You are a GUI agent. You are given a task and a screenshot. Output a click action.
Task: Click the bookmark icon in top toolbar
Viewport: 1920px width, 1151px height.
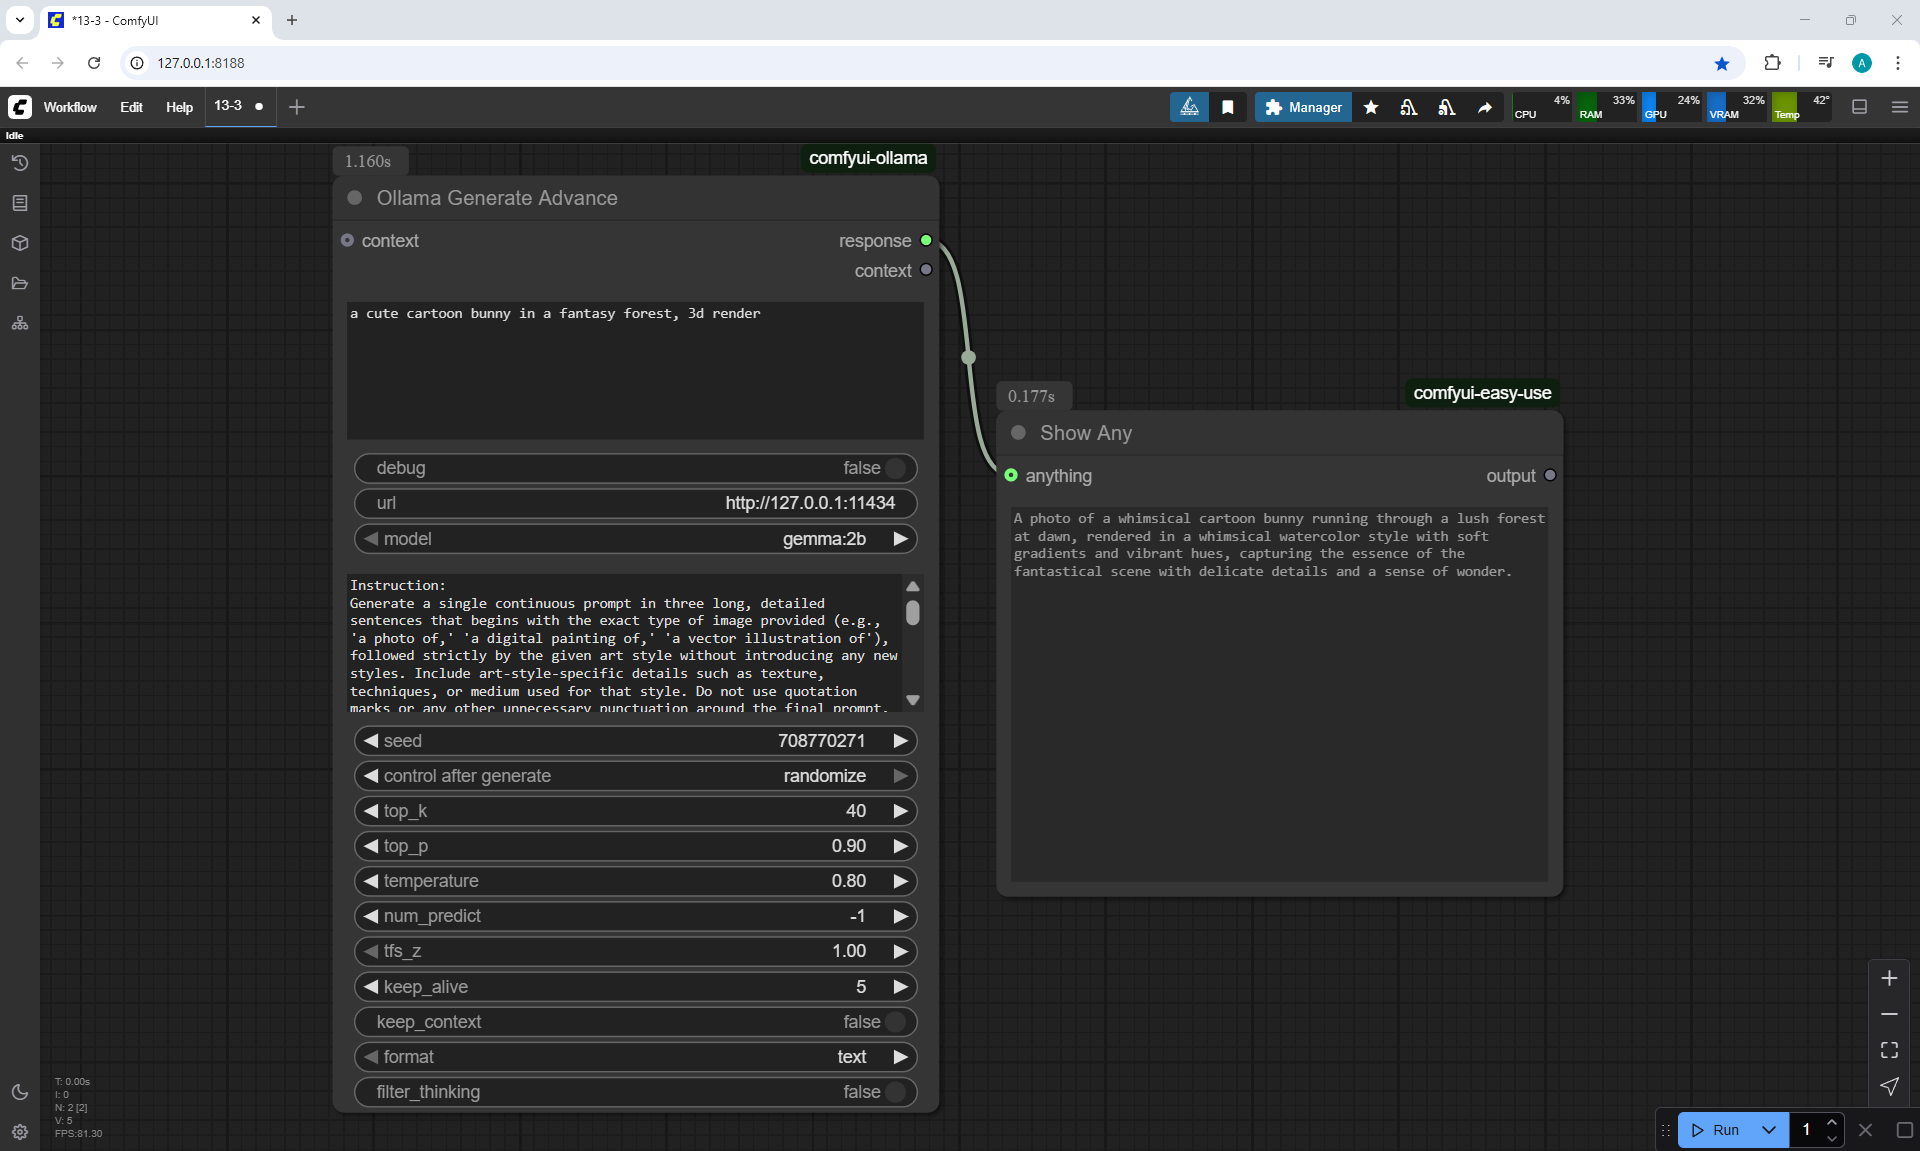click(1228, 107)
